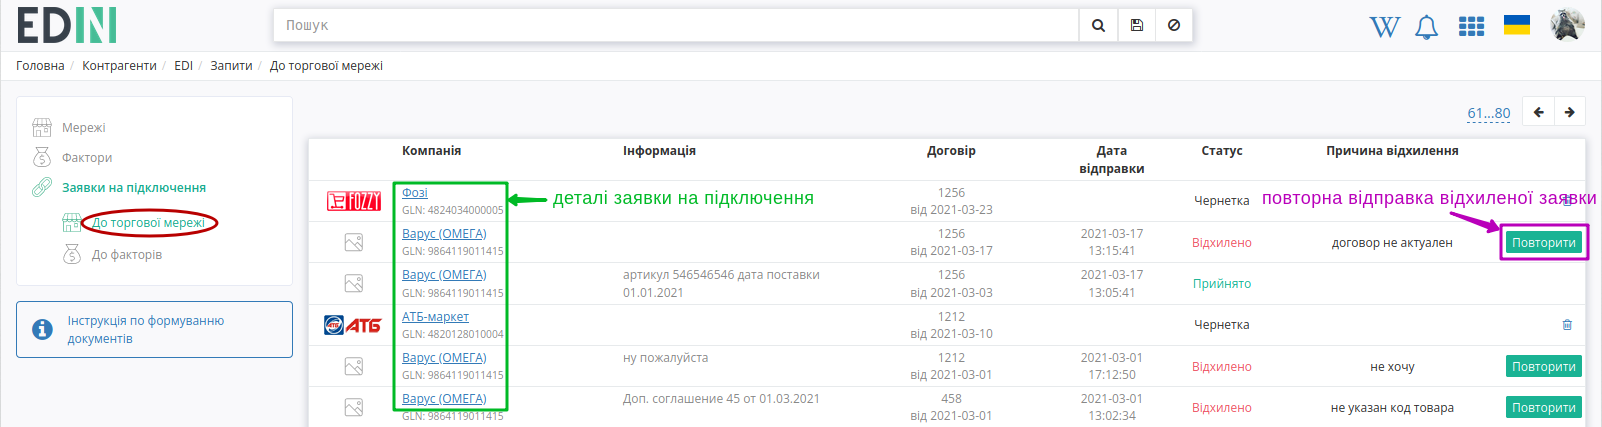Open Варус (ОМЕГА) request for contract 458
The height and width of the screenshot is (427, 1602).
pyautogui.click(x=444, y=399)
